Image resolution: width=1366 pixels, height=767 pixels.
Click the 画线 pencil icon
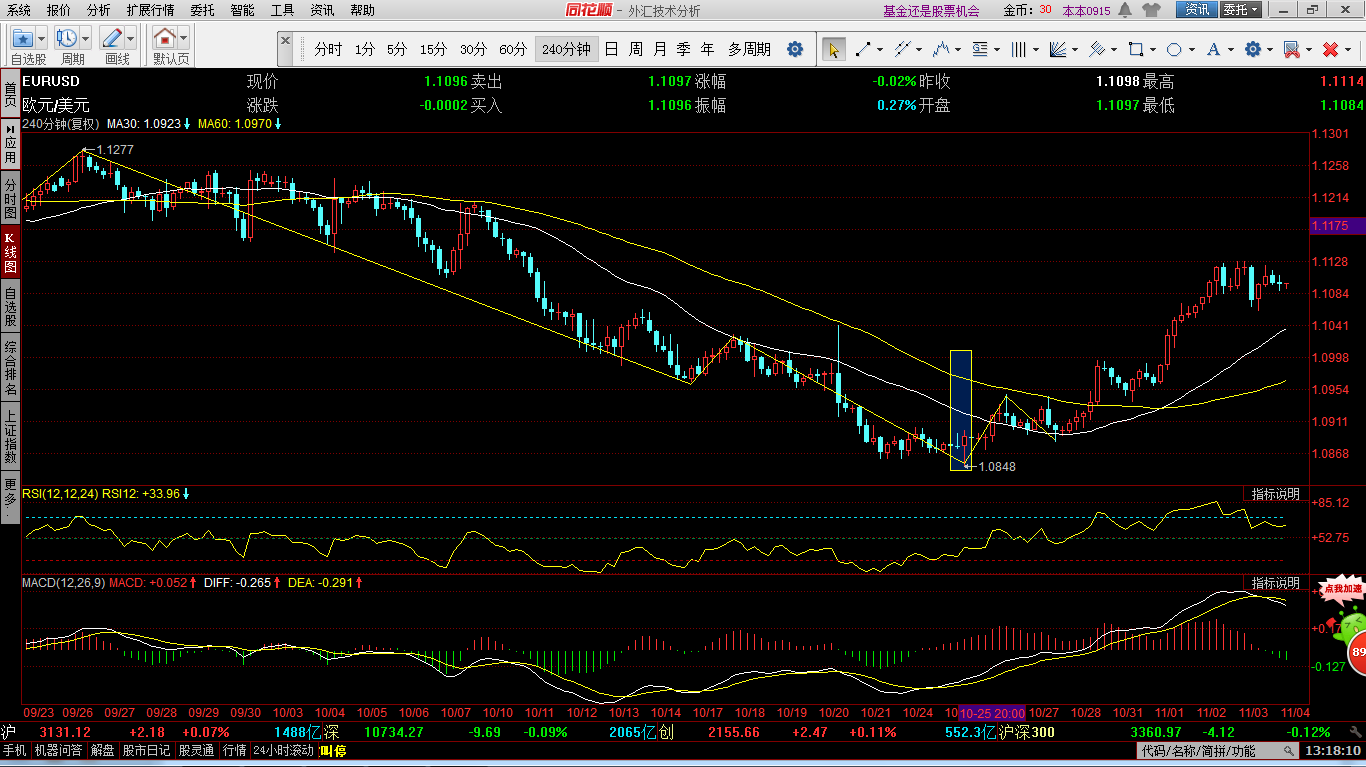pyautogui.click(x=113, y=39)
